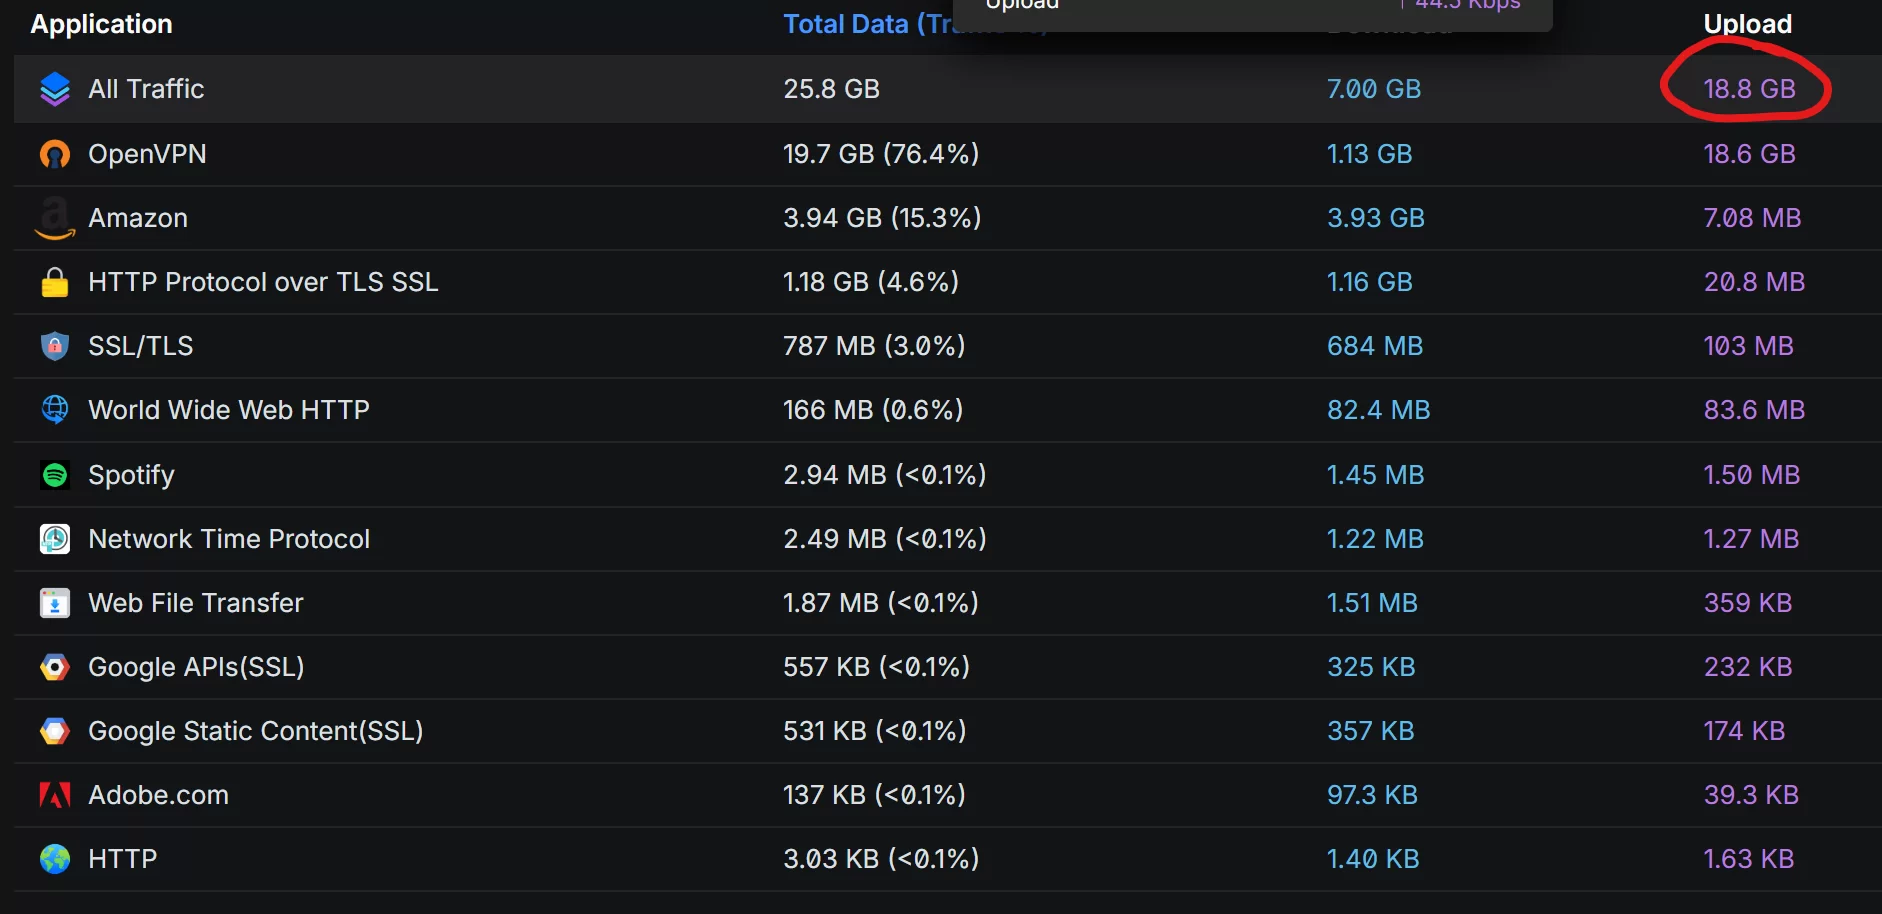Select the Amazon application name
The image size is (1882, 914).
[138, 218]
